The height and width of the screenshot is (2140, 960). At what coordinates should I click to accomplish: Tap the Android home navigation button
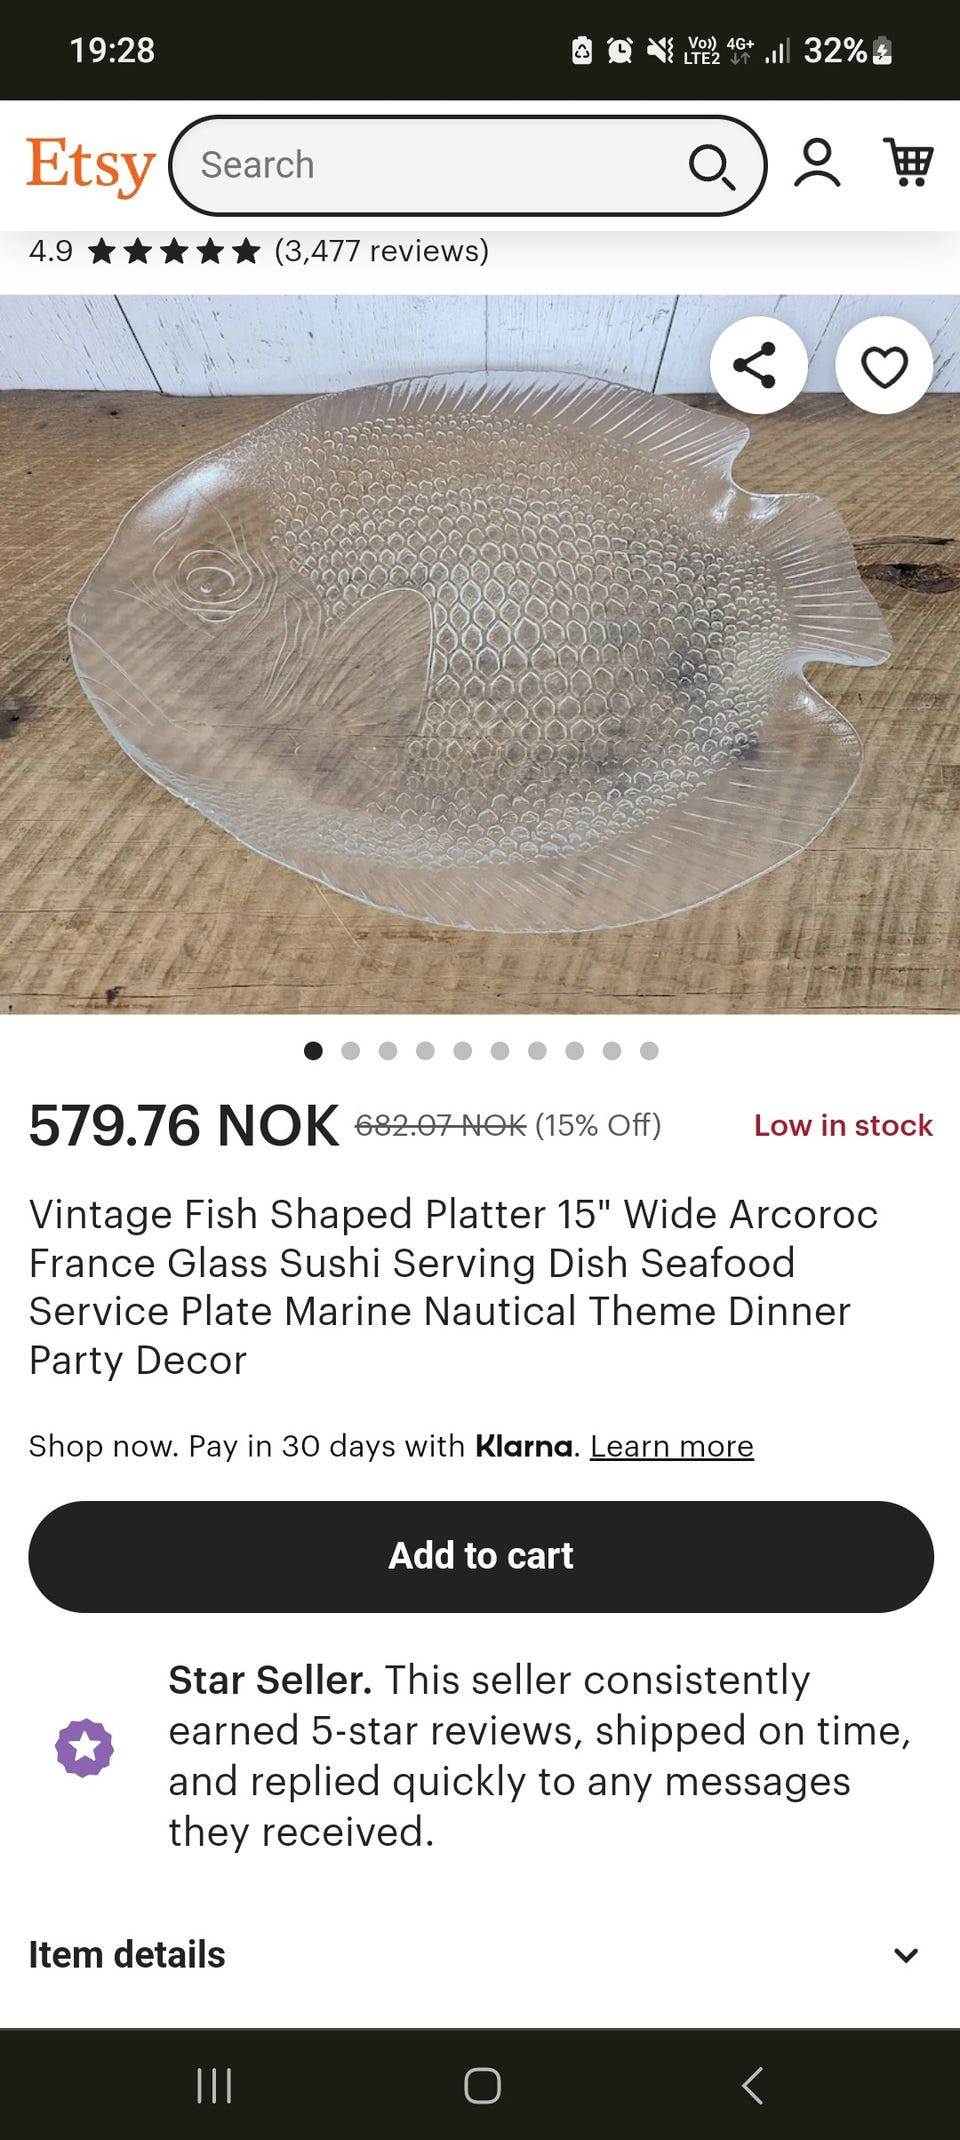click(482, 2086)
